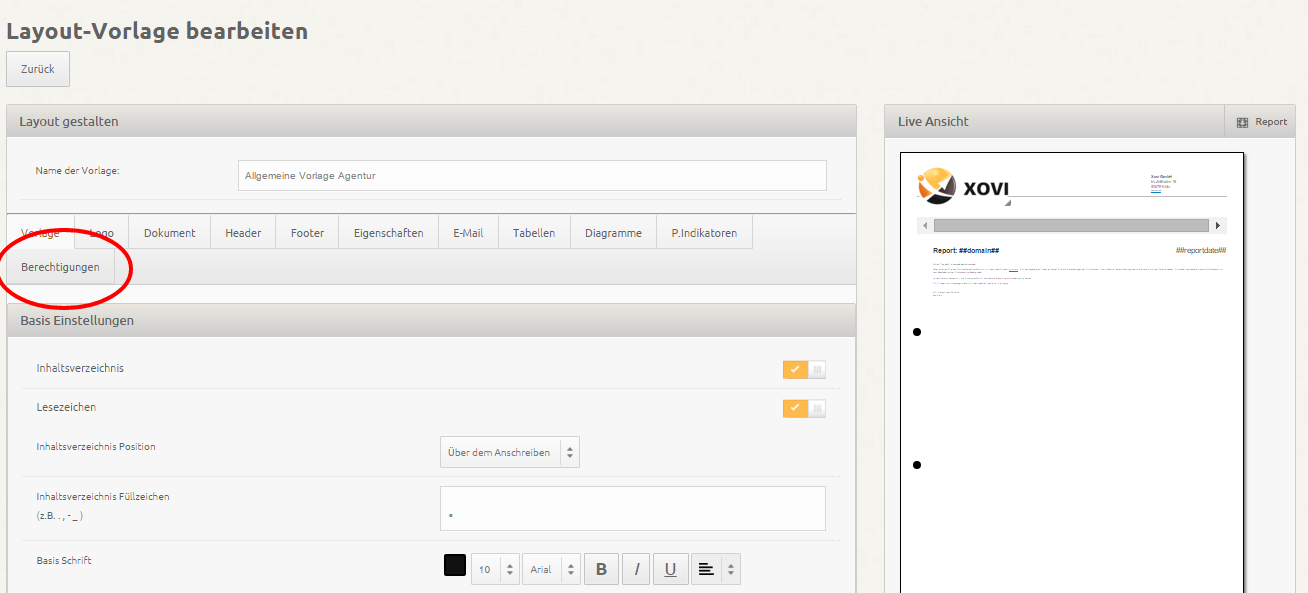Switch to the Berechtigungen tab
Image resolution: width=1308 pixels, height=593 pixels.
point(60,267)
